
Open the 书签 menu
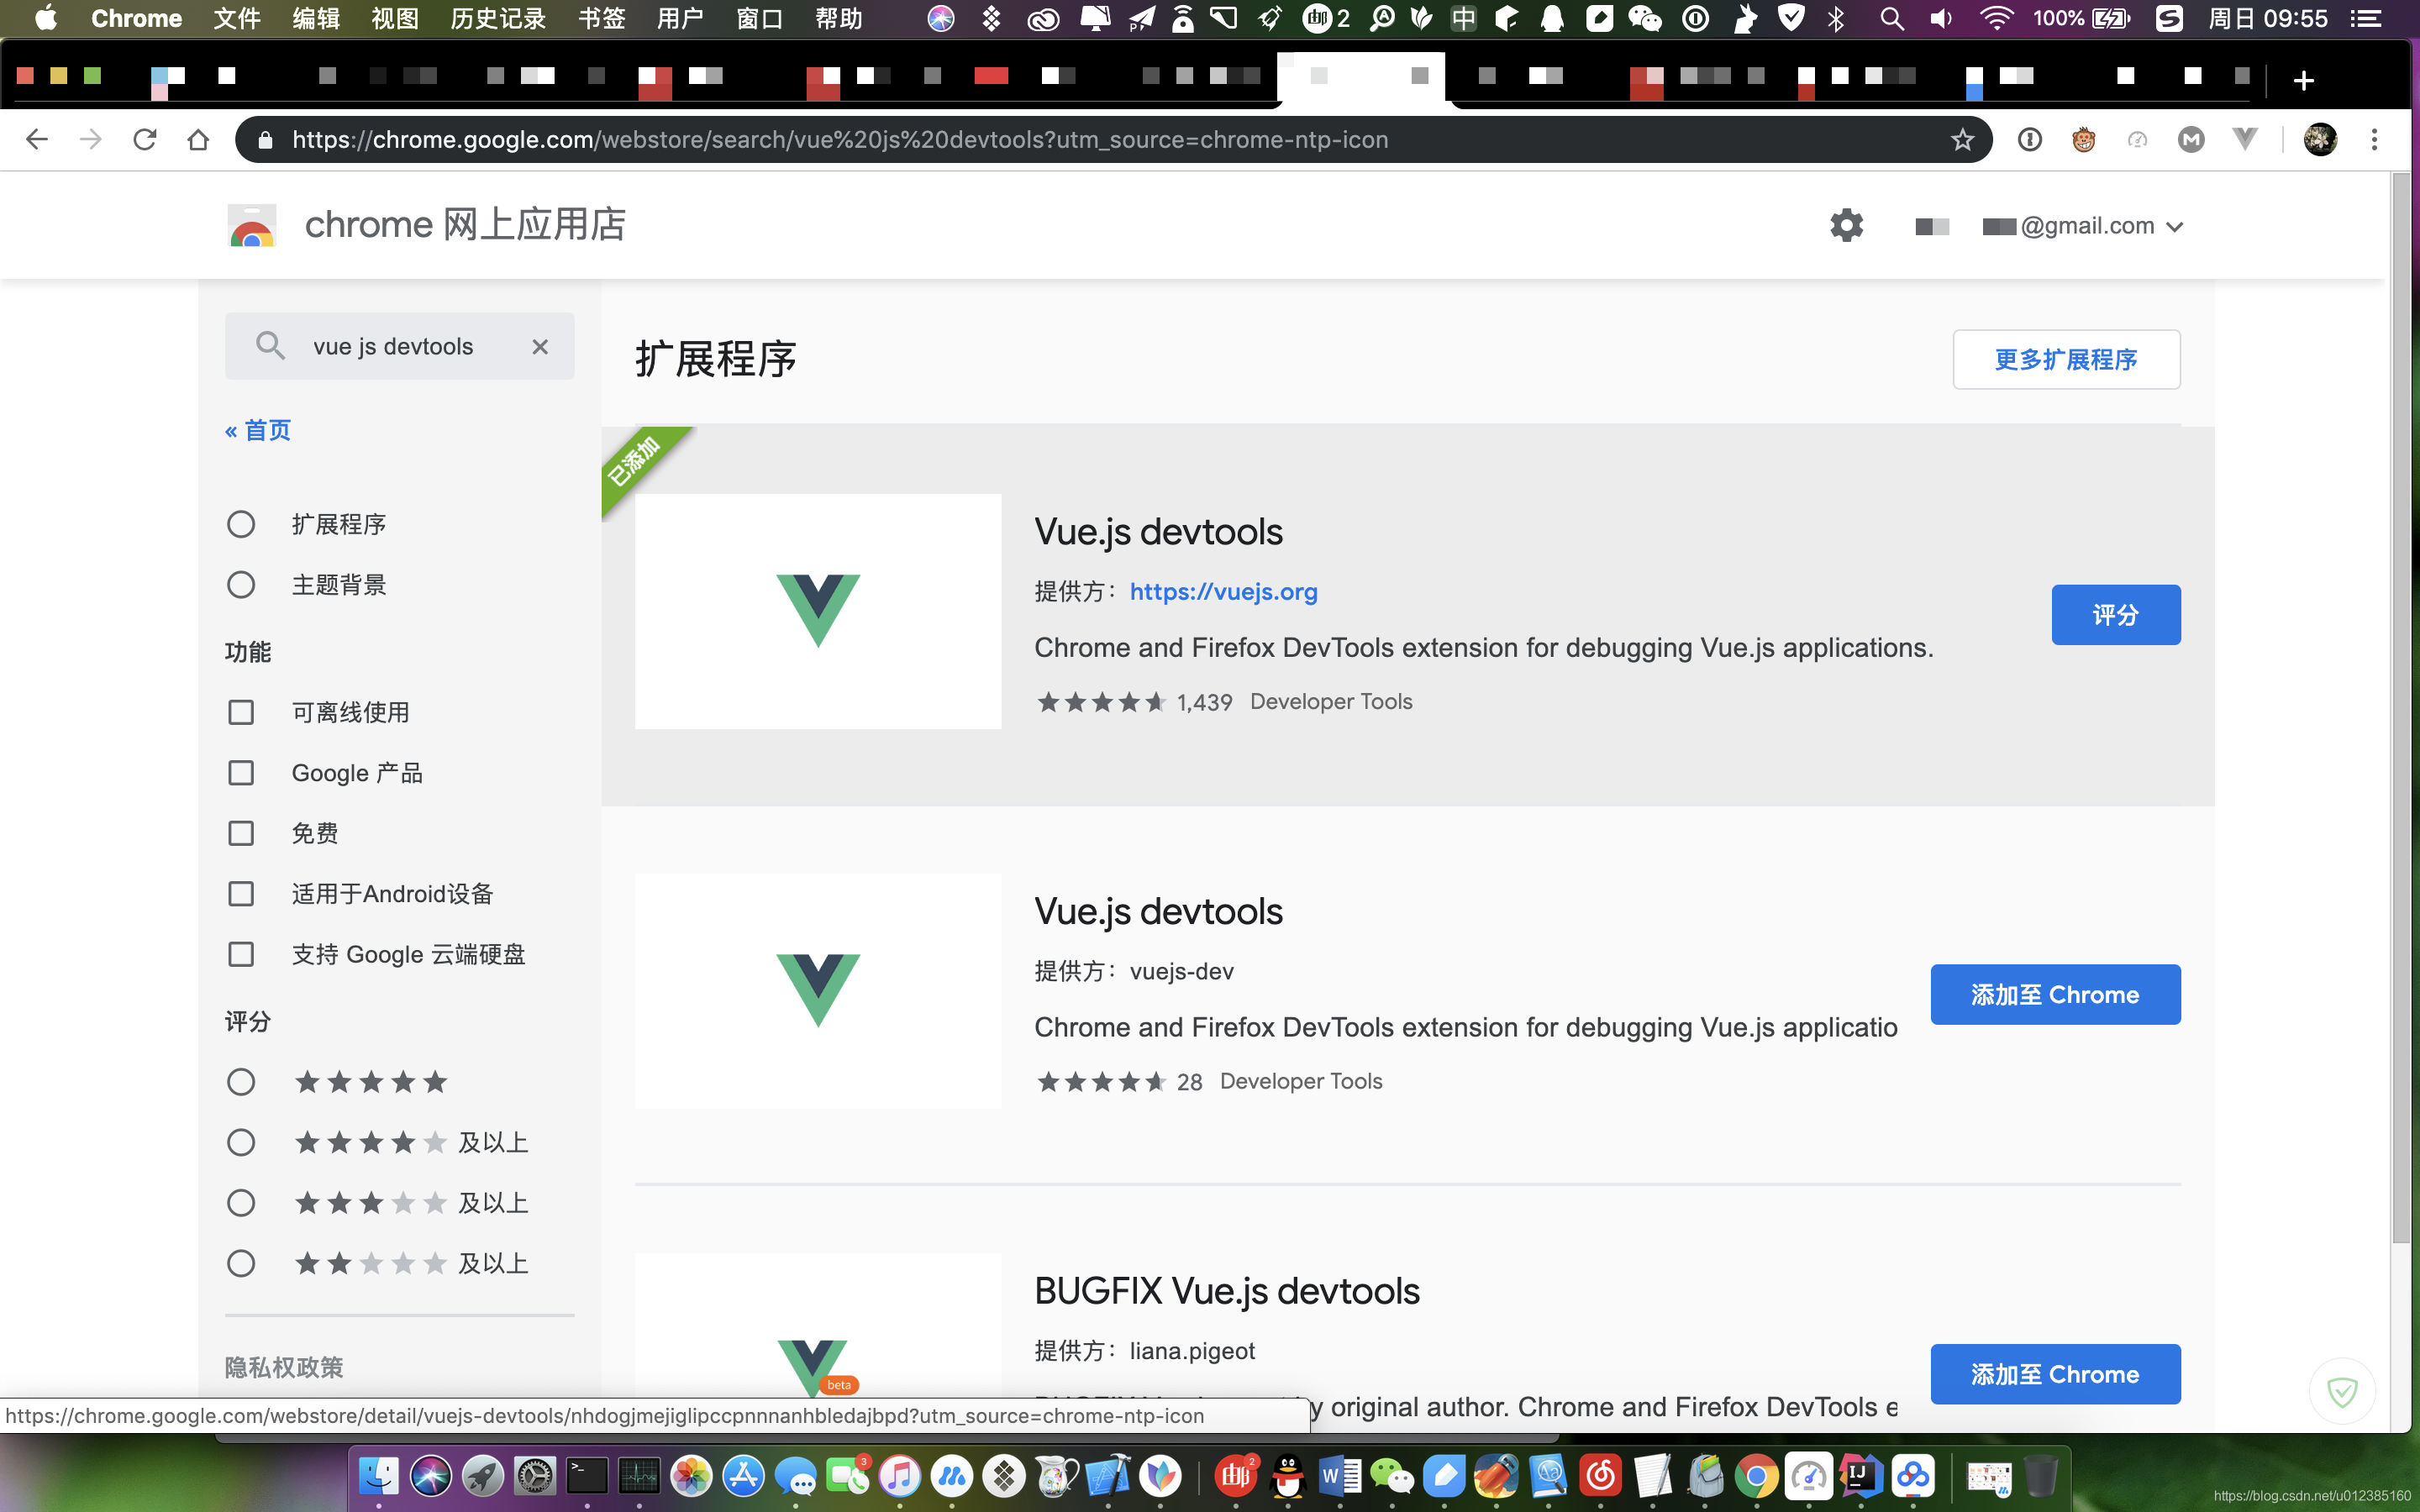602,18
